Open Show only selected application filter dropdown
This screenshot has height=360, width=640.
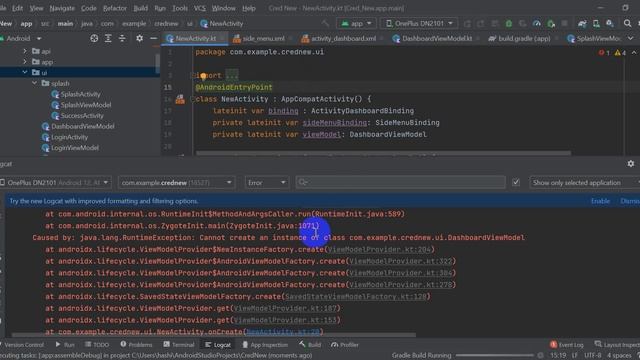[x=584, y=182]
